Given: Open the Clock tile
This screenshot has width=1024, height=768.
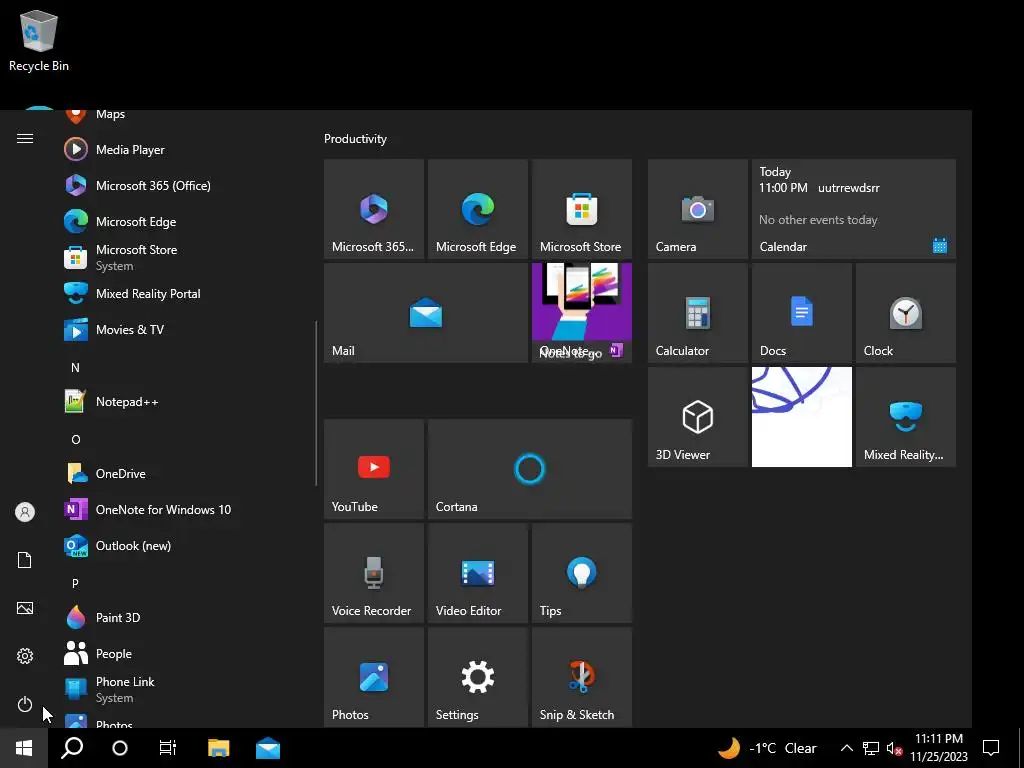Looking at the screenshot, I should pyautogui.click(x=906, y=313).
